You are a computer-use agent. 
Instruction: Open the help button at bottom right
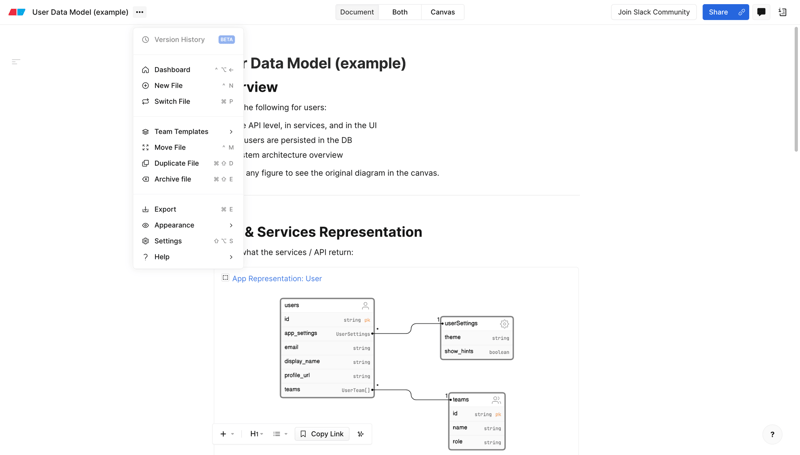[x=772, y=434]
